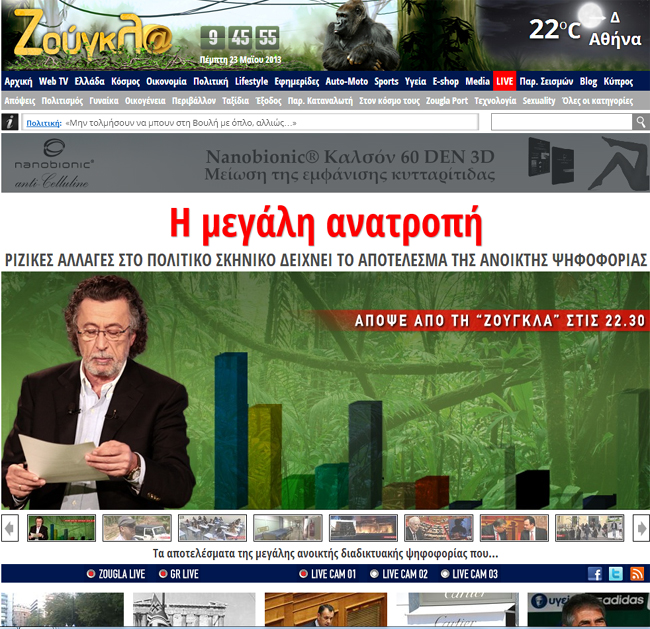The image size is (650, 629).
Task: Open the RSS feed icon
Action: [637, 574]
